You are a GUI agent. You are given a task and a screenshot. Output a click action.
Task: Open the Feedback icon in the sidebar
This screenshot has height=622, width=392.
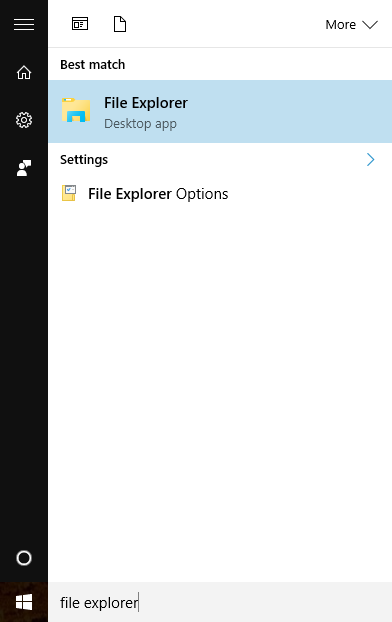coord(24,168)
